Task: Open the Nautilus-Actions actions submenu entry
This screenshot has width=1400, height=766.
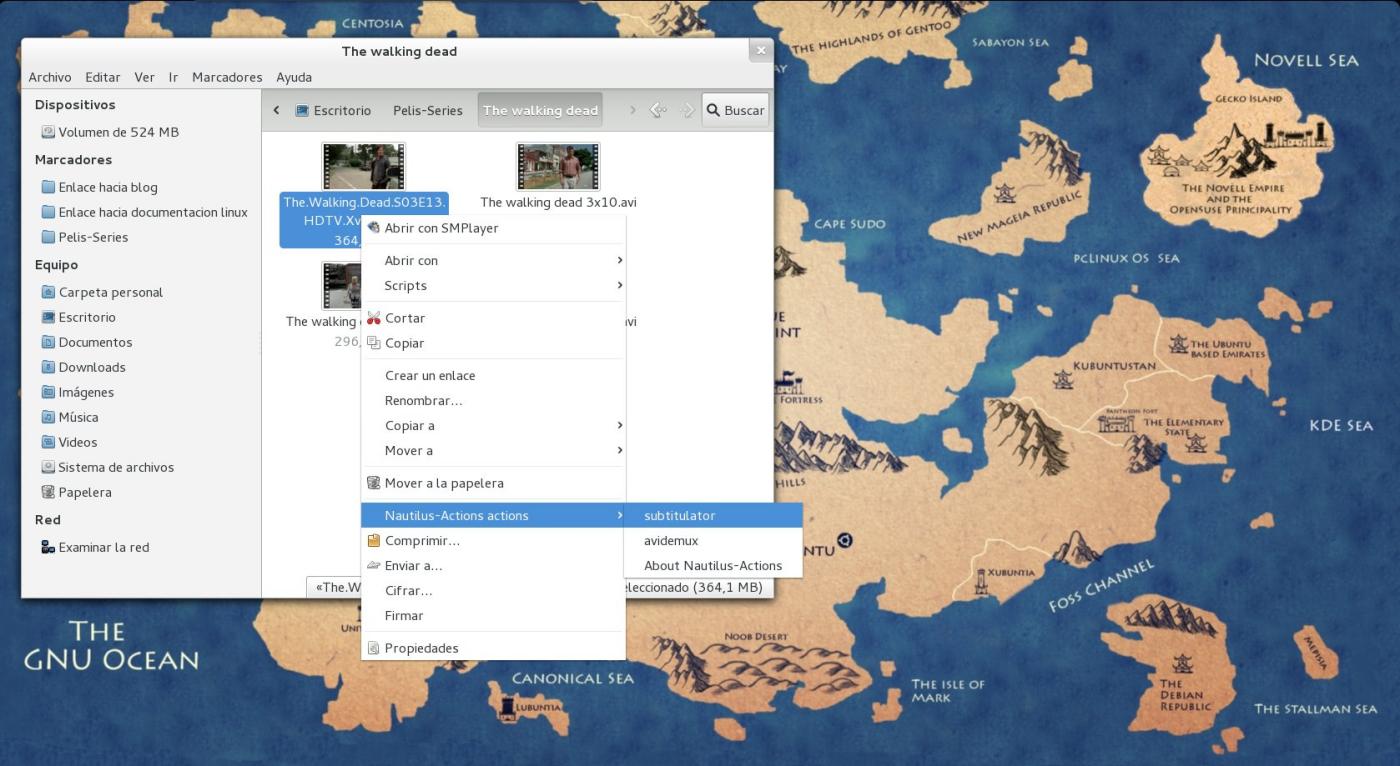Action: coord(493,516)
